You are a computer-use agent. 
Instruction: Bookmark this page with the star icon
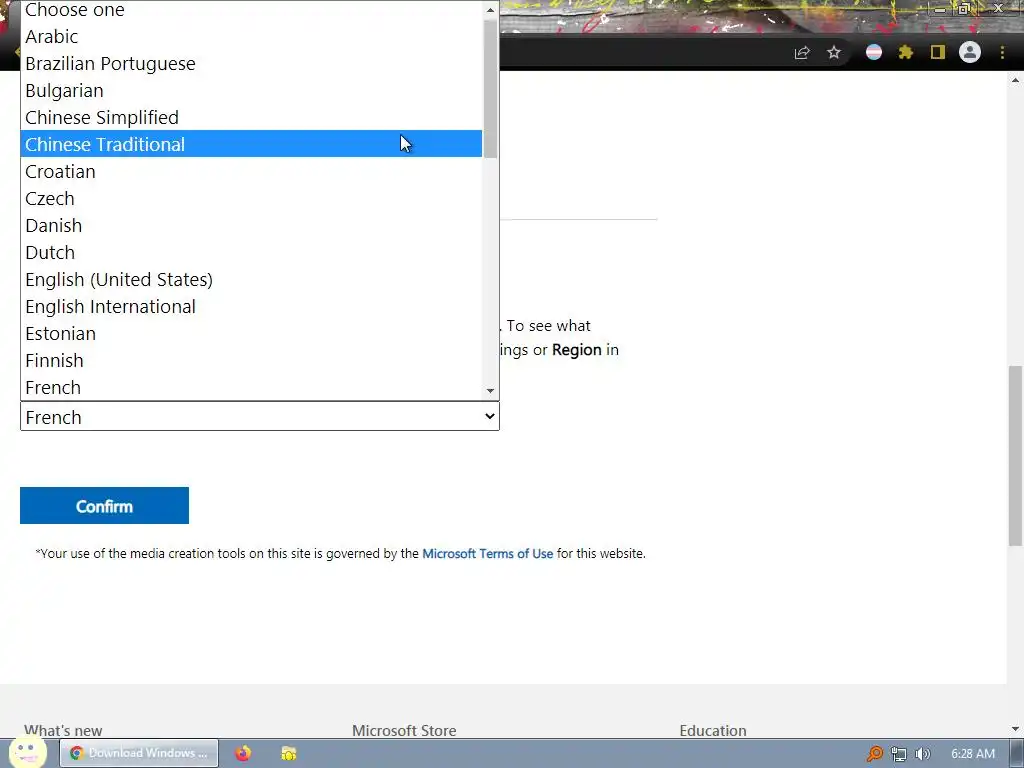point(834,52)
